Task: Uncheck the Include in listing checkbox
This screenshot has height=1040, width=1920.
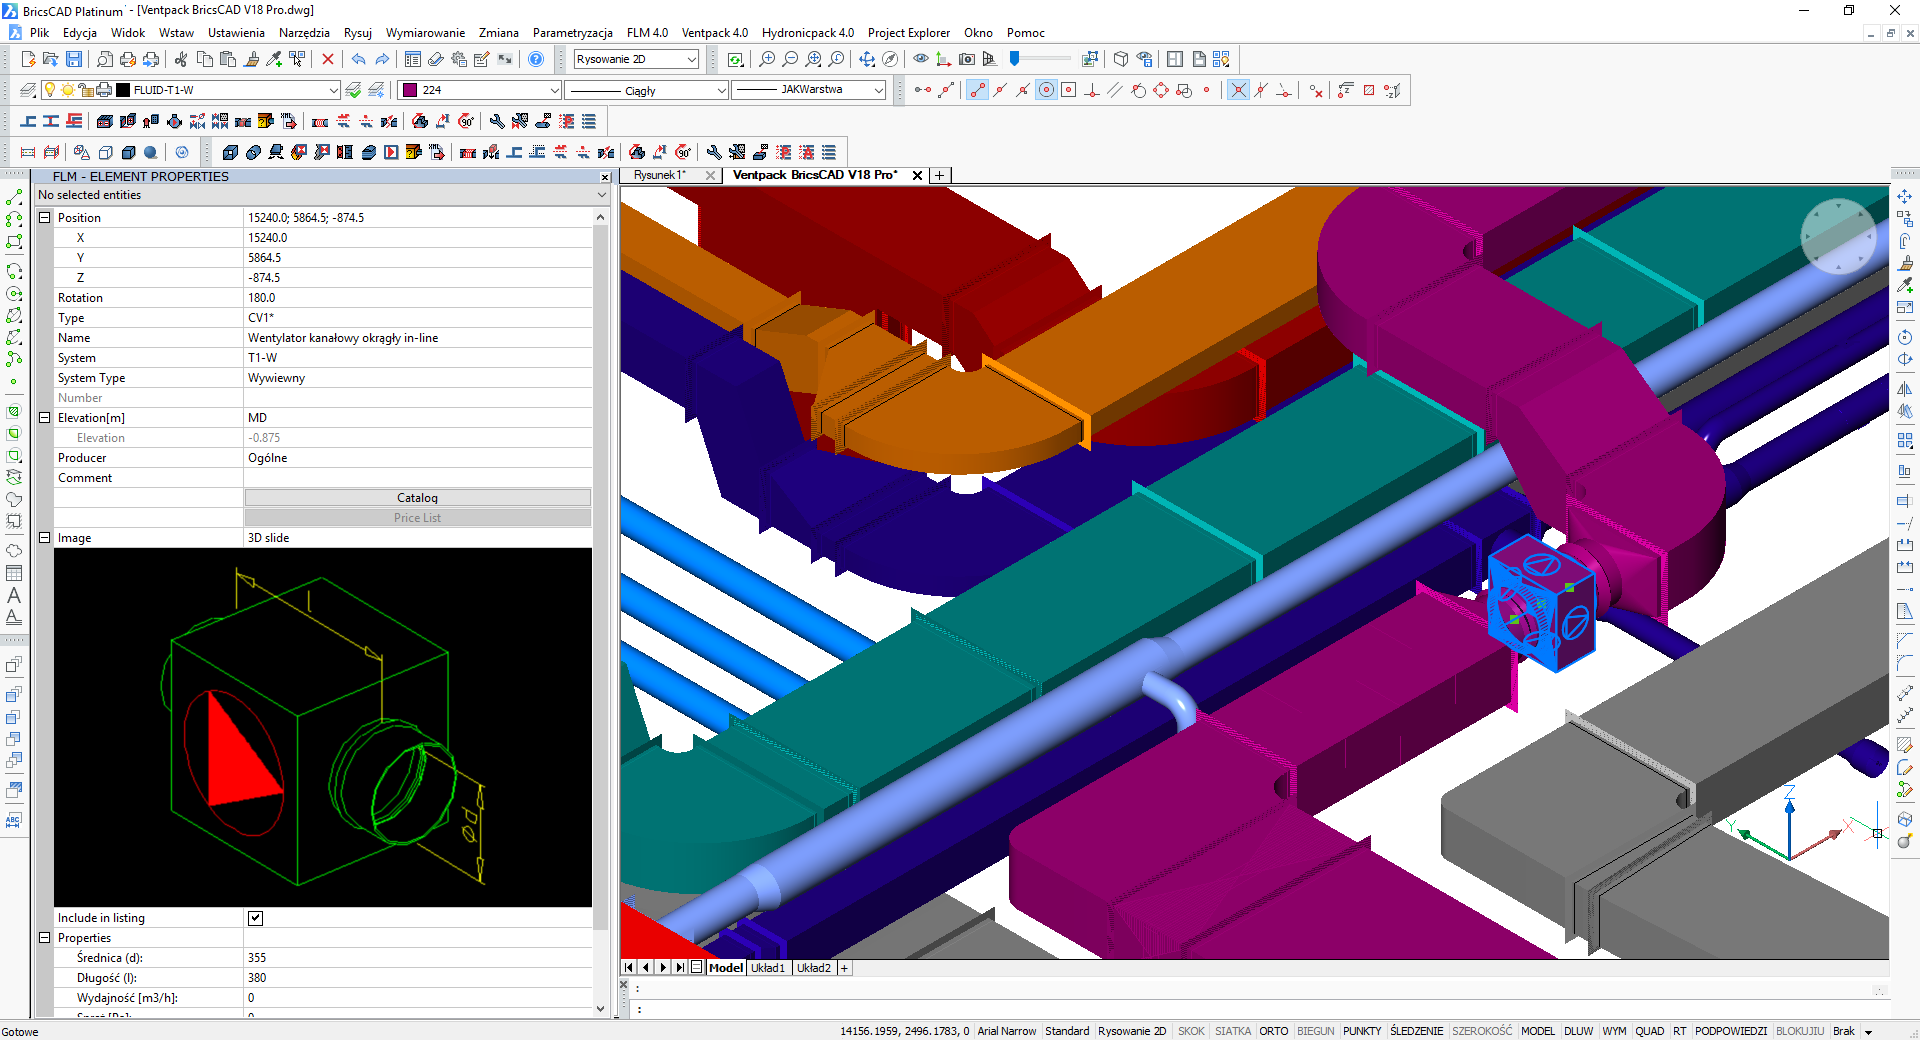Action: pos(255,918)
